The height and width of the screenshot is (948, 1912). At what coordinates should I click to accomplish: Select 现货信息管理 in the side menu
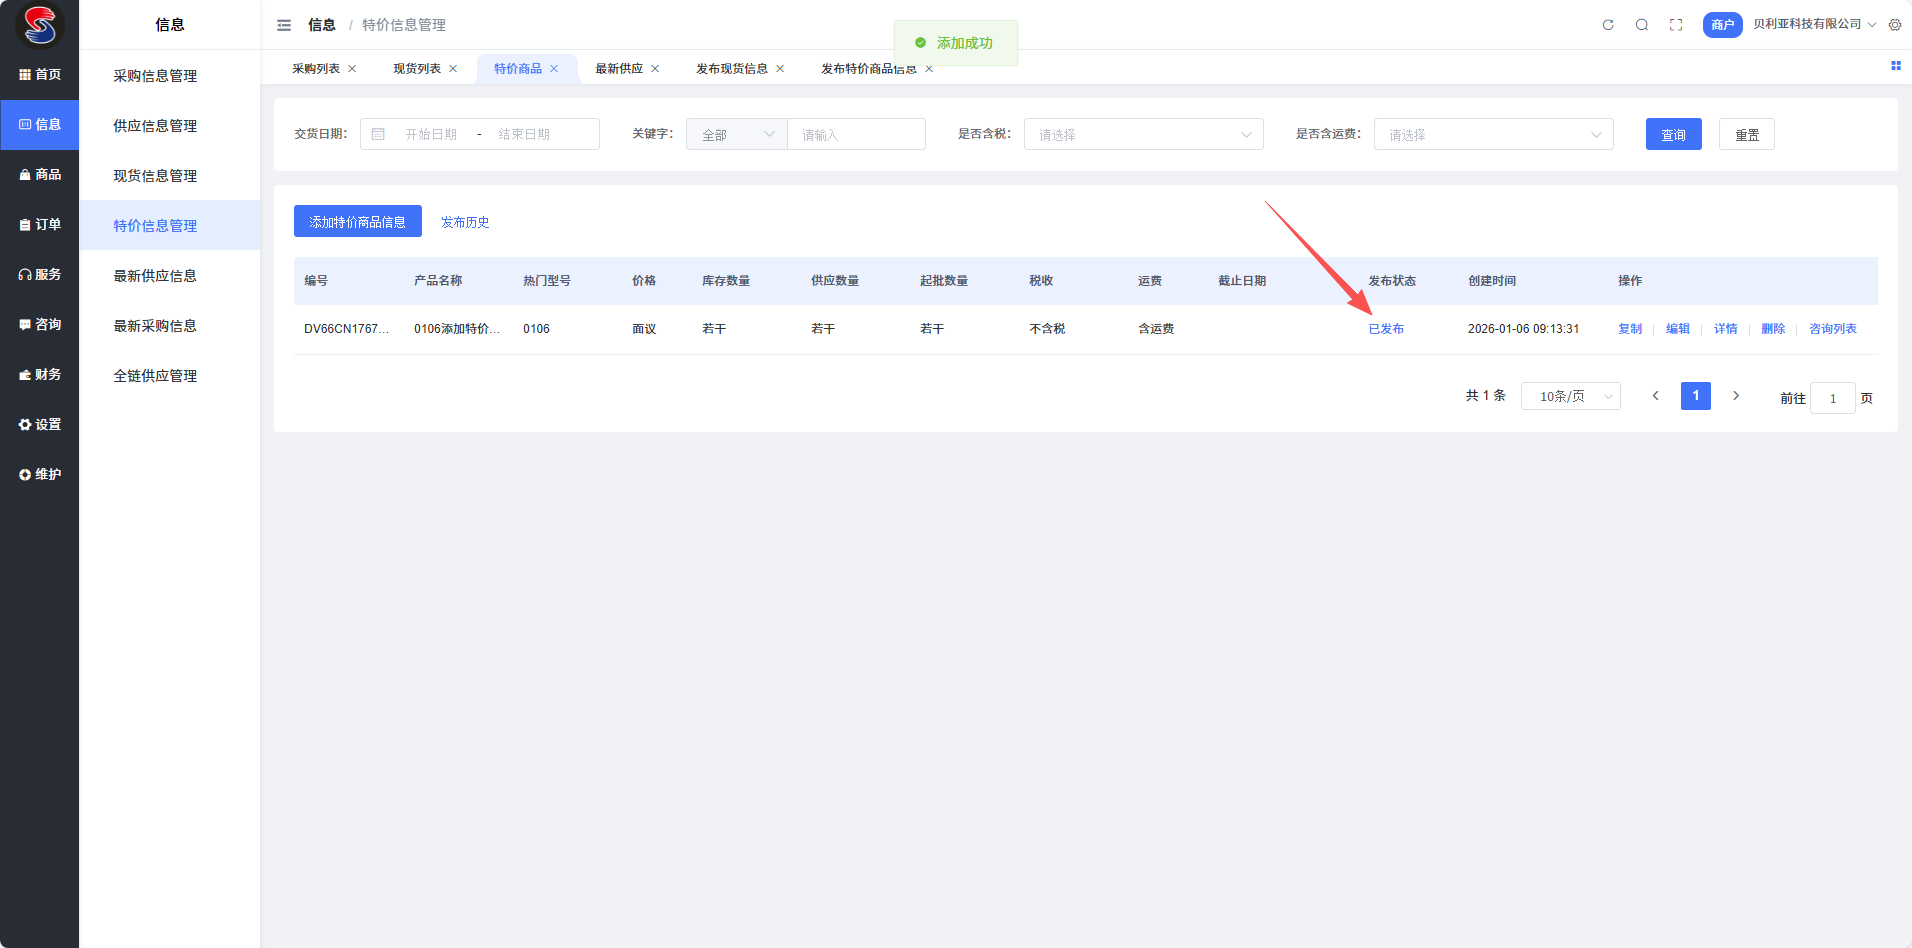[x=155, y=176]
